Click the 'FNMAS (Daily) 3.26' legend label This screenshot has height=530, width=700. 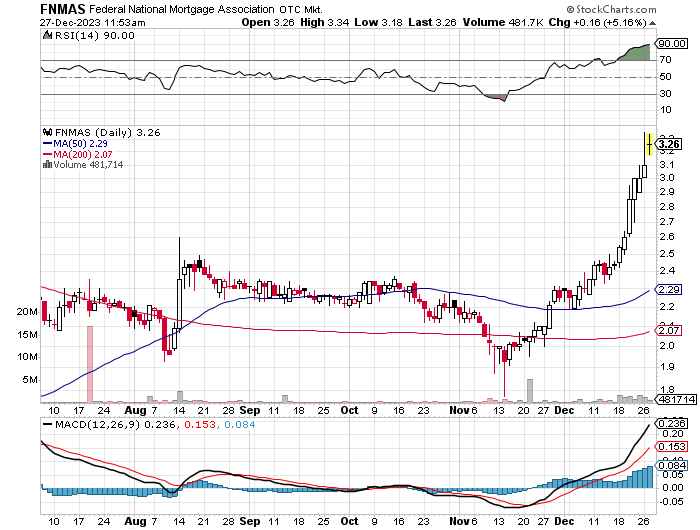(x=107, y=133)
